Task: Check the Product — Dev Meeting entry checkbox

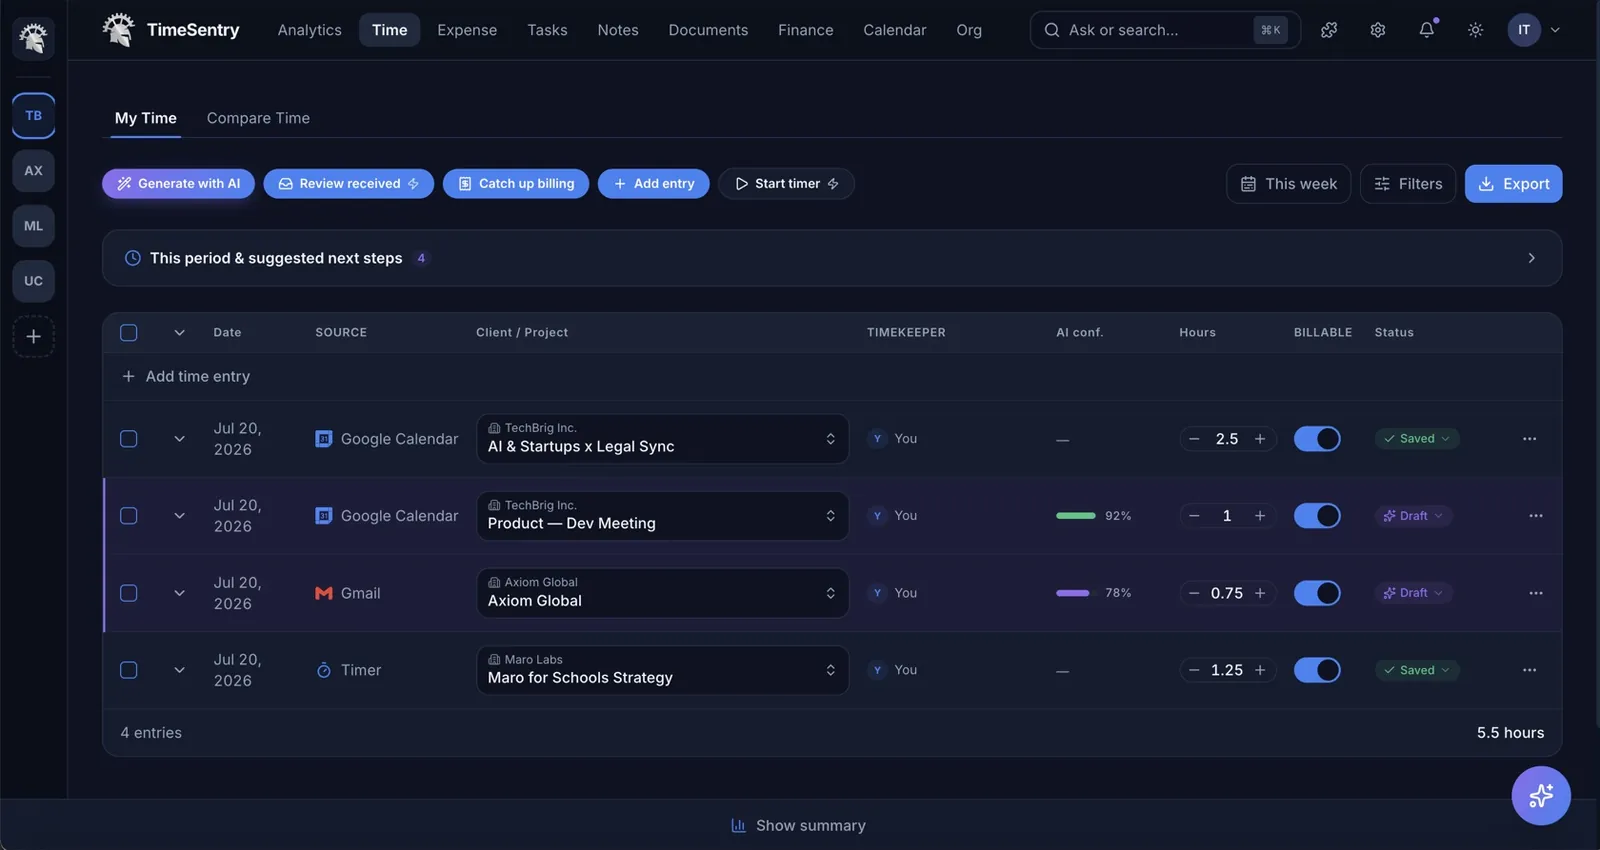Action: click(129, 516)
